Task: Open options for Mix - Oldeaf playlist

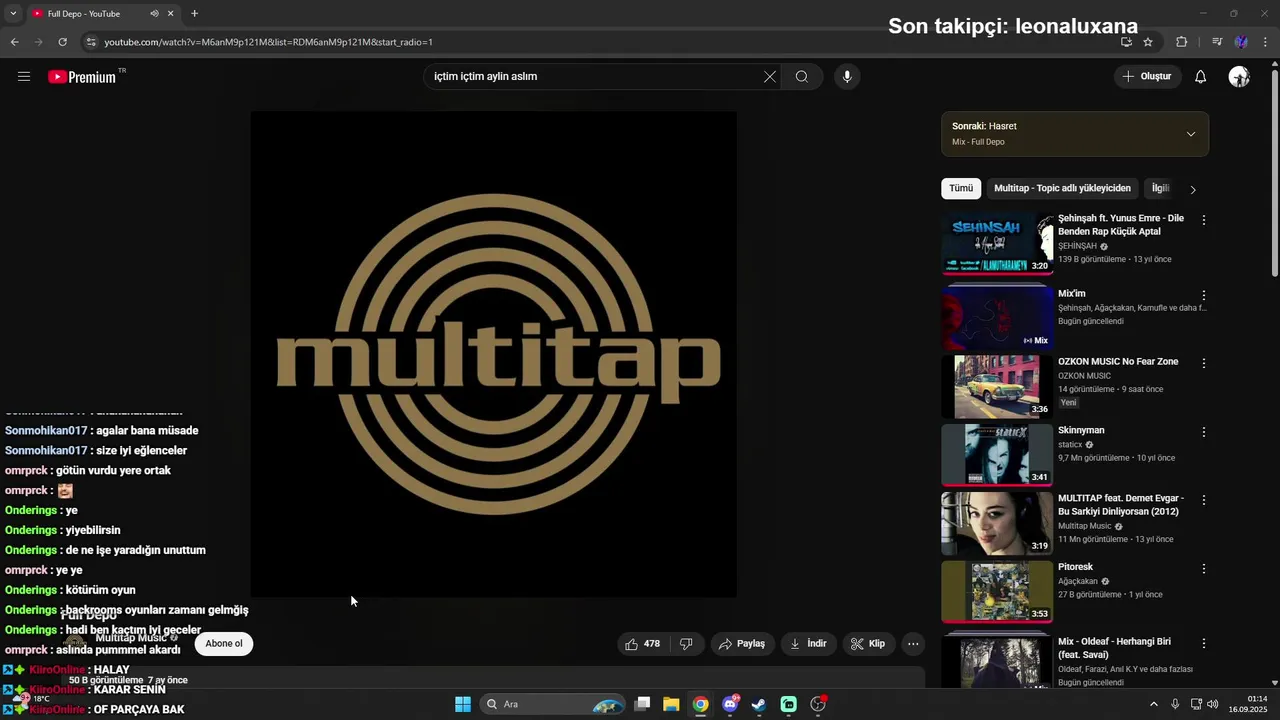Action: tap(1204, 643)
